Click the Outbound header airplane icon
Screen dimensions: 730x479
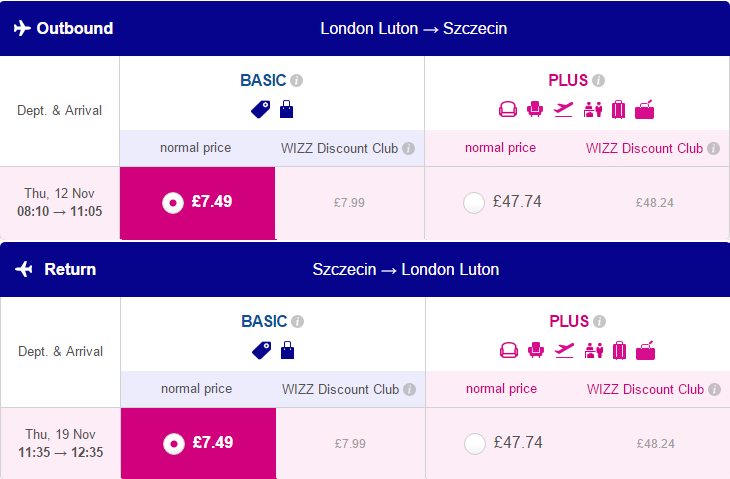22,28
